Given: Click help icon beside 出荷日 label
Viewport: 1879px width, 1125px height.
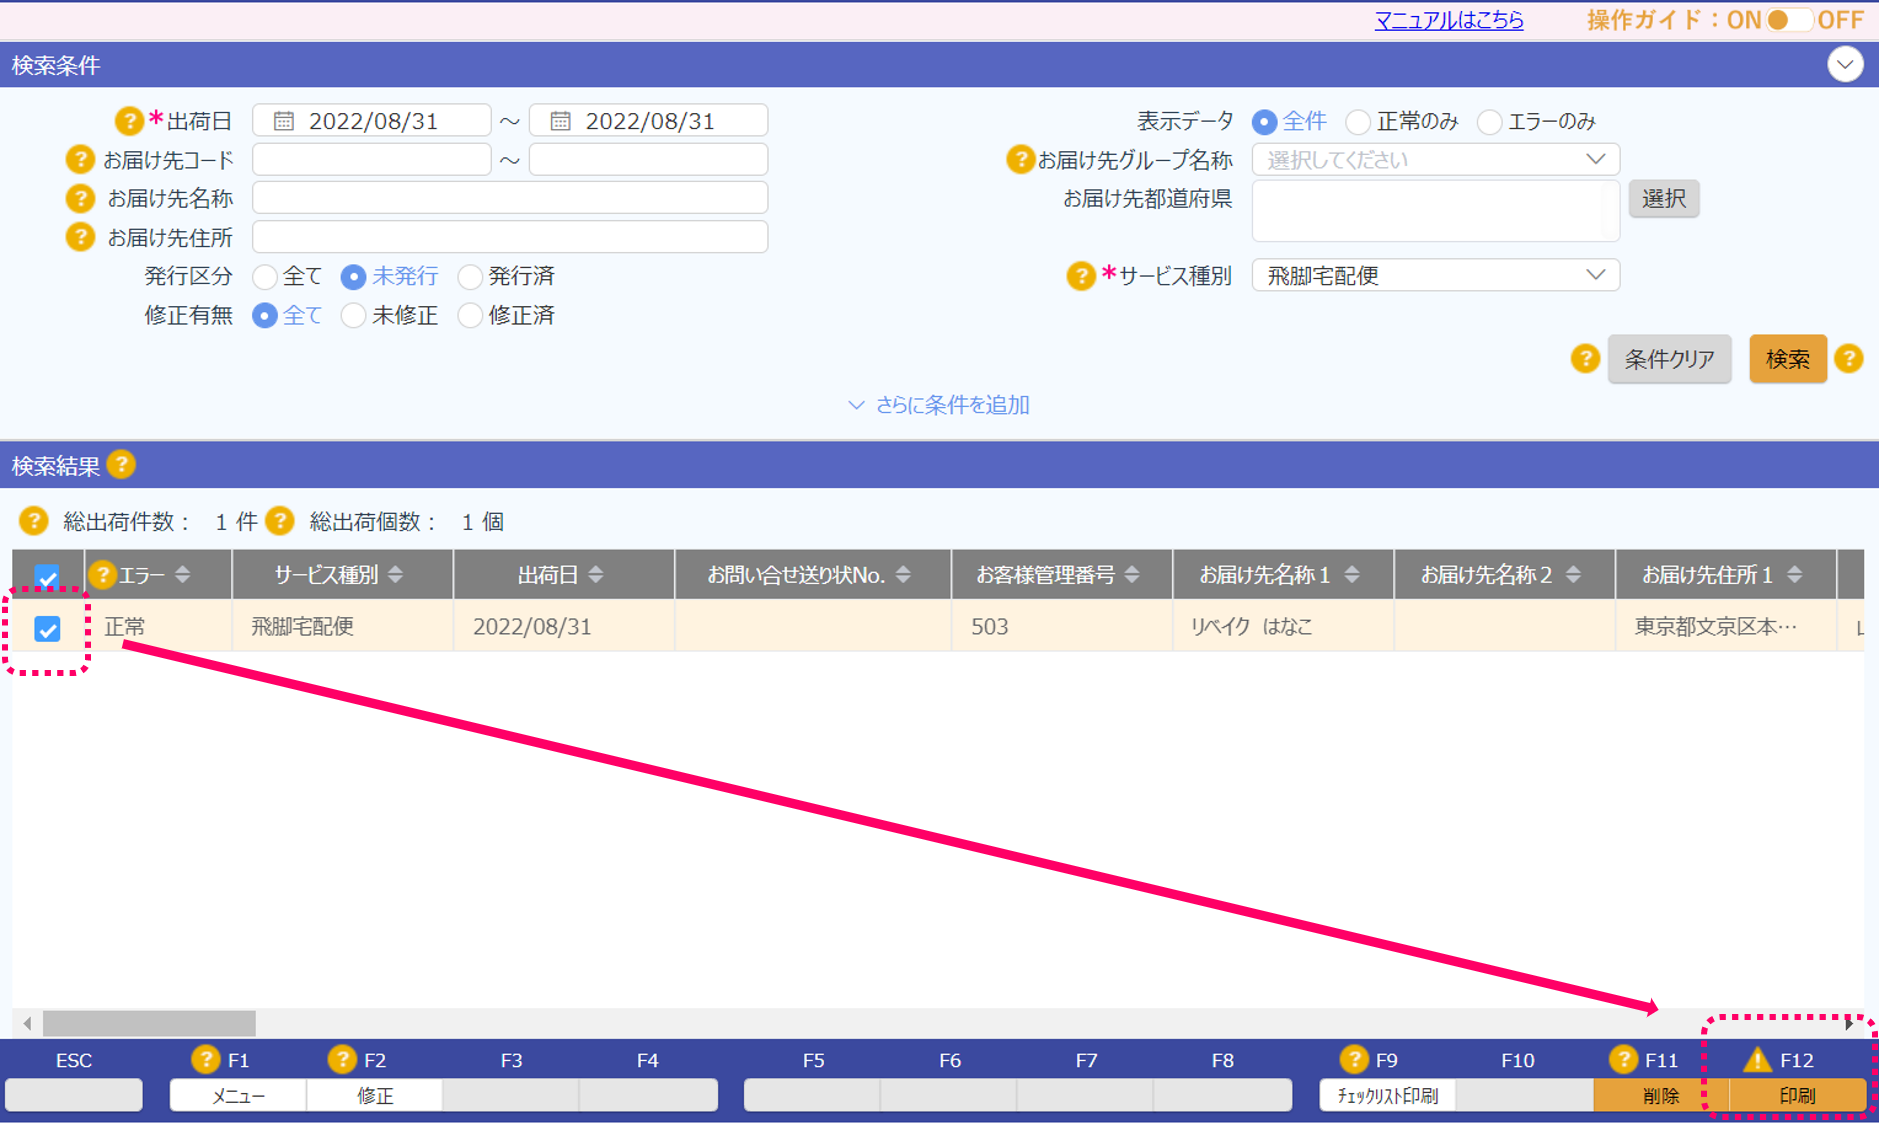Looking at the screenshot, I should tap(128, 121).
